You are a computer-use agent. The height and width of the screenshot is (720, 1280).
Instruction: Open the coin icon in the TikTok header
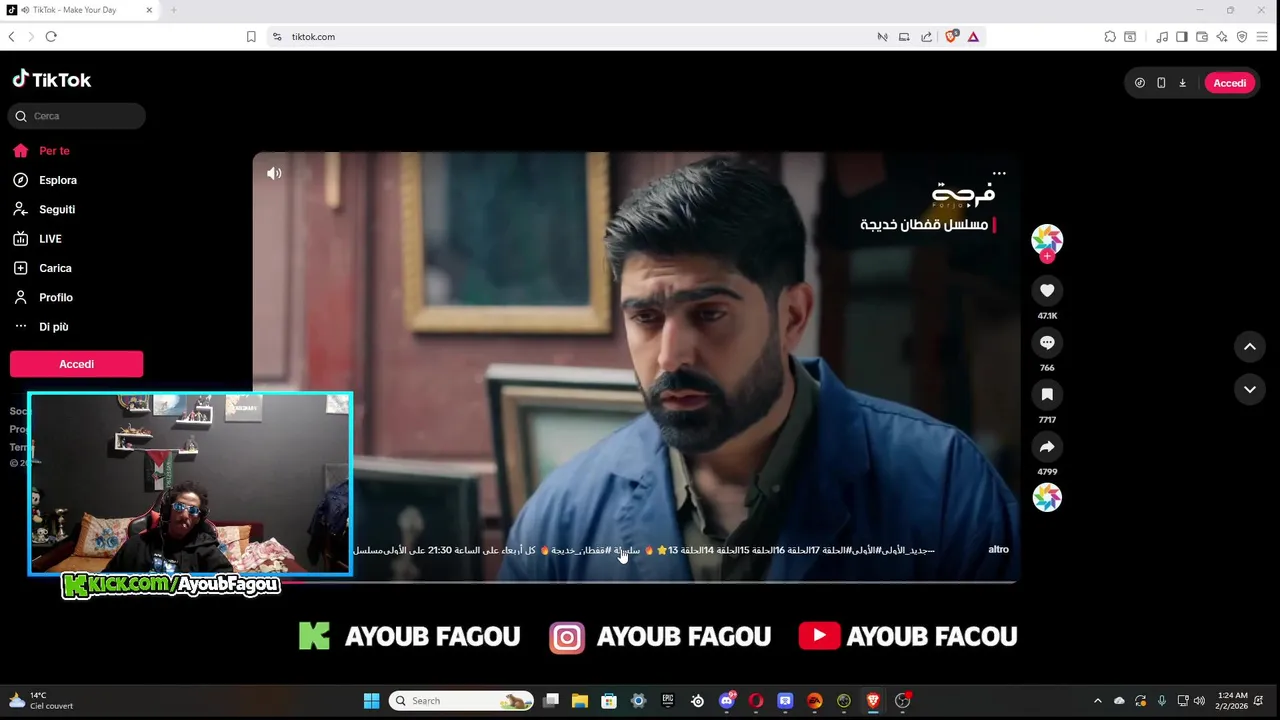(x=1140, y=83)
